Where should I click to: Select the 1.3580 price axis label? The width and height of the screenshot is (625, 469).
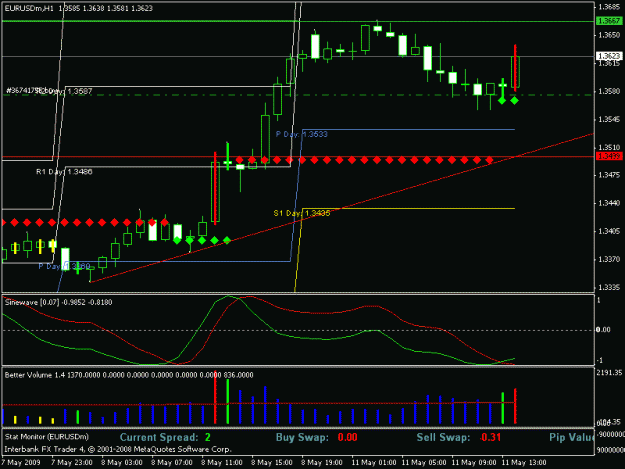click(x=609, y=91)
